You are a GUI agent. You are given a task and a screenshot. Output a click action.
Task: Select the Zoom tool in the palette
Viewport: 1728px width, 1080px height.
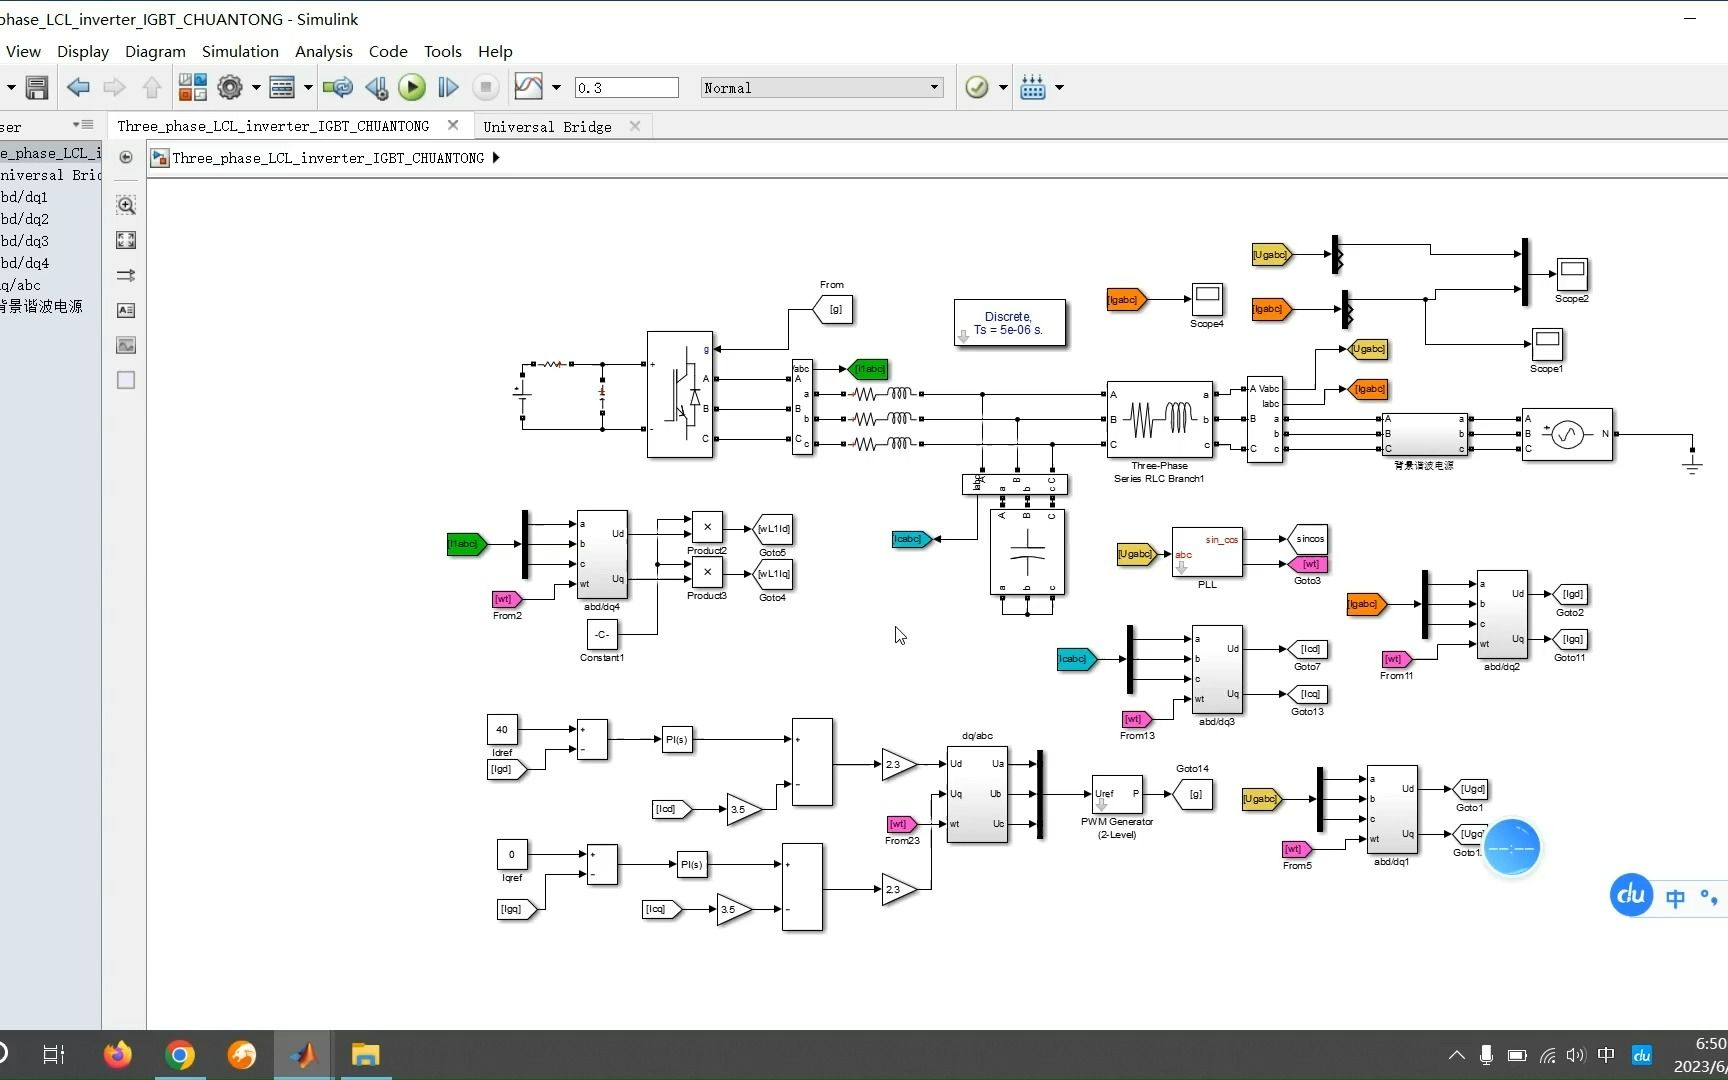pyautogui.click(x=126, y=206)
